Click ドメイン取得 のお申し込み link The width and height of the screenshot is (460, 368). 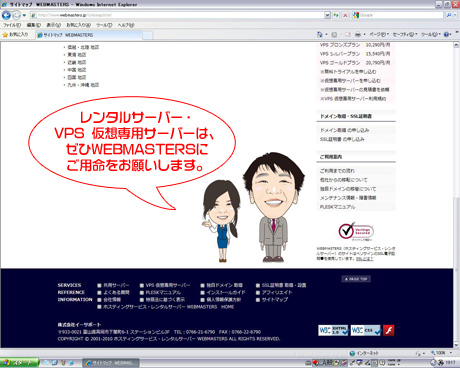coord(344,130)
